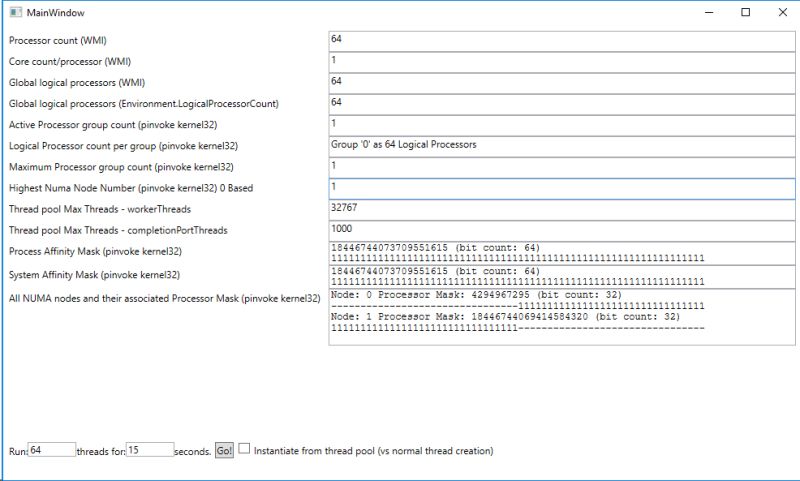Image resolution: width=800 pixels, height=481 pixels.
Task: Click the Highest Numa Node Number value field
Action: (x=562, y=189)
